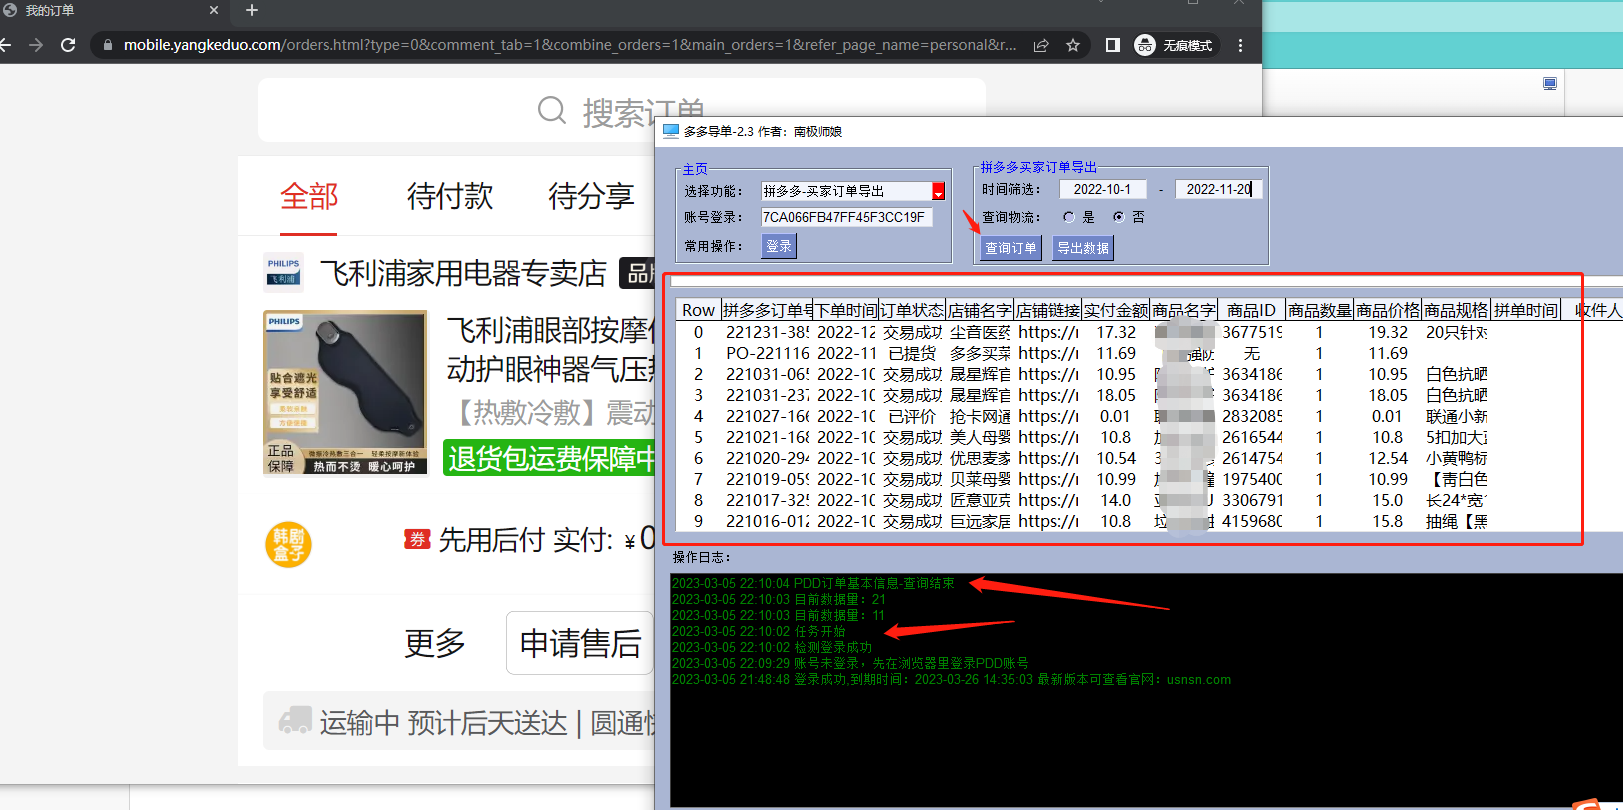Click the Row column header

[x=698, y=310]
